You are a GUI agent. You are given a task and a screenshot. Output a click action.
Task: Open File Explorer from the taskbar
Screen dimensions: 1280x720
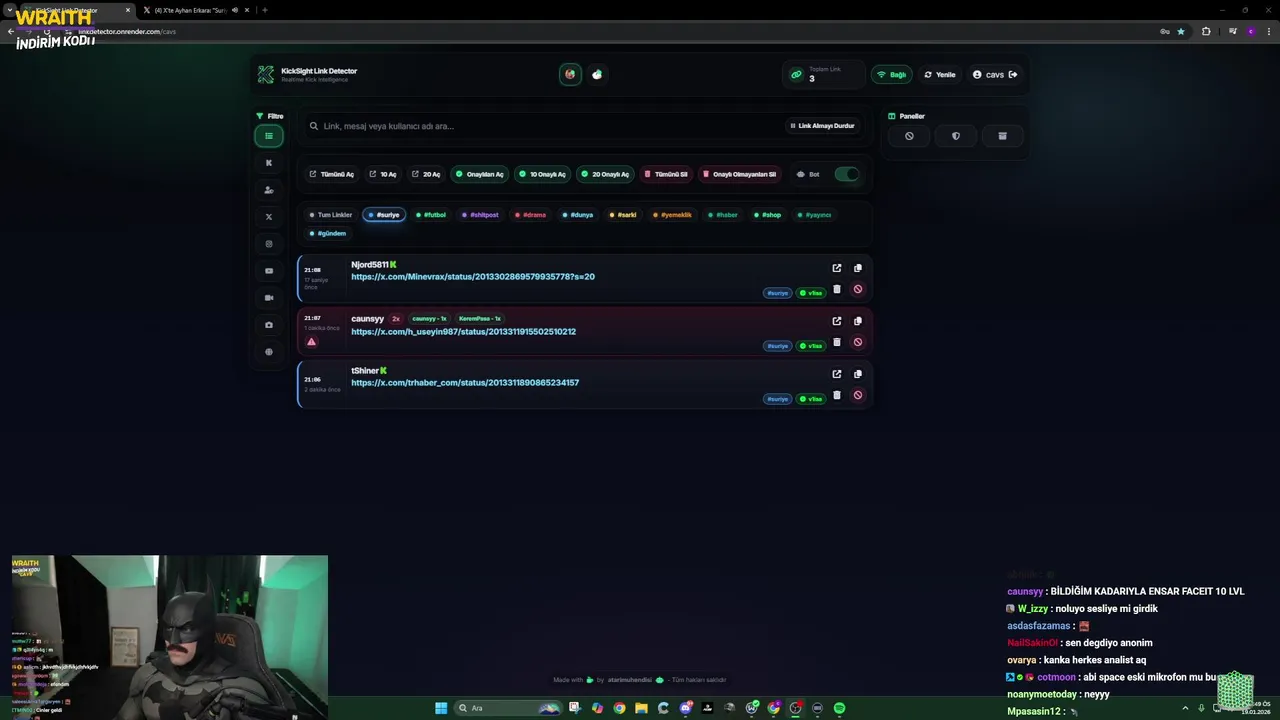(x=641, y=708)
